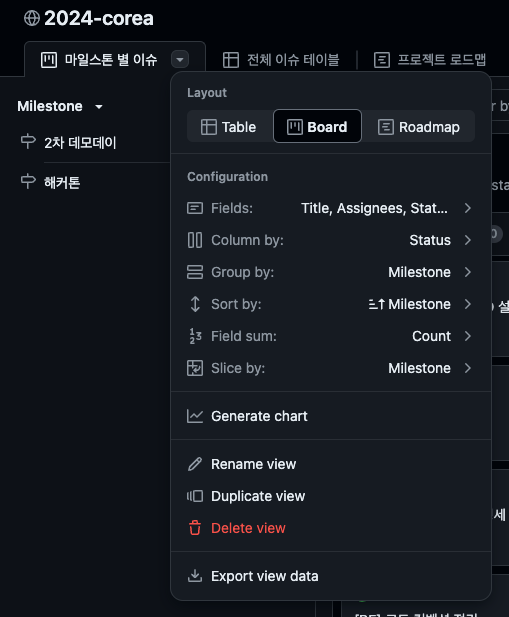Expand Column by chevron arrow
The image size is (509, 617).
468,240
